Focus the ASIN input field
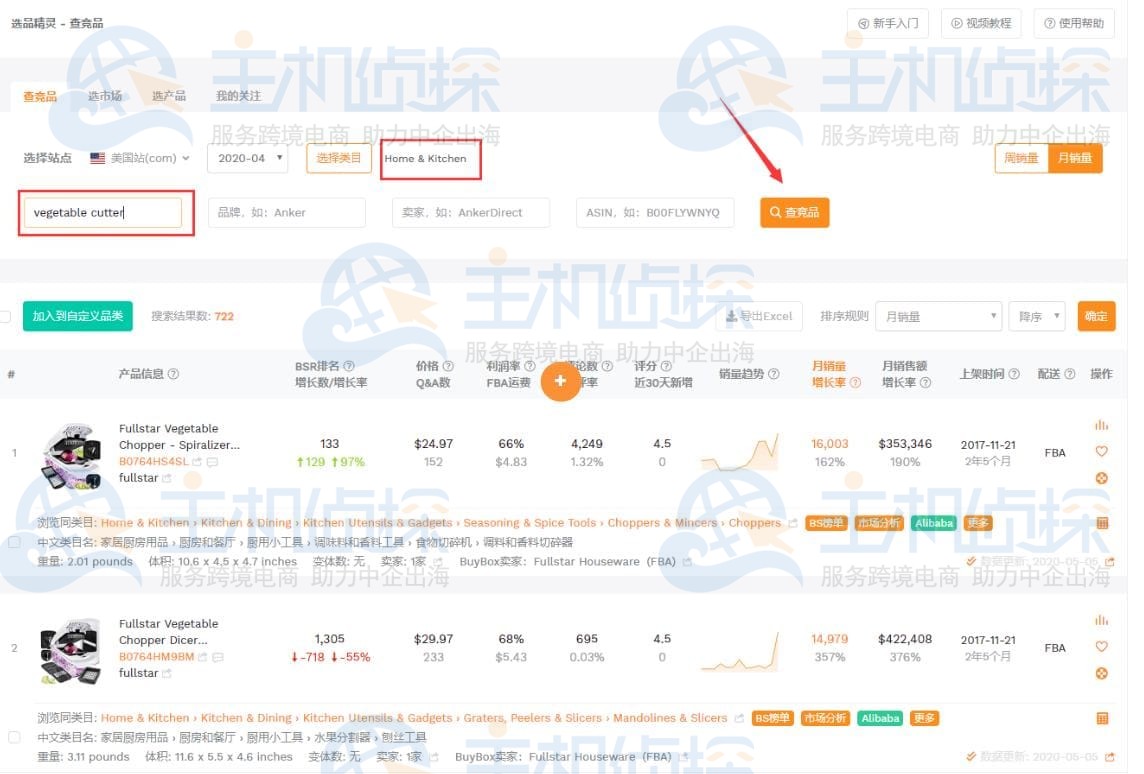The width and height of the screenshot is (1144, 774). [654, 212]
